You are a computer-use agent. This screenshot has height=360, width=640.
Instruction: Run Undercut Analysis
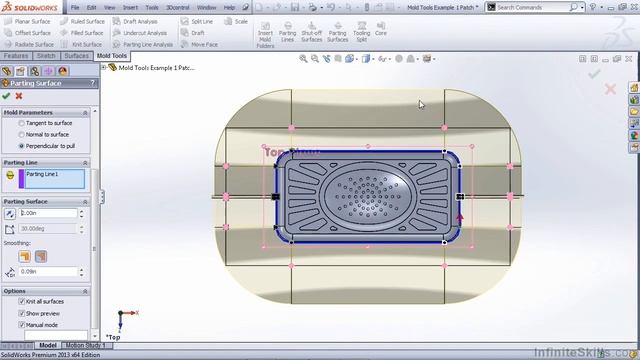(x=140, y=33)
